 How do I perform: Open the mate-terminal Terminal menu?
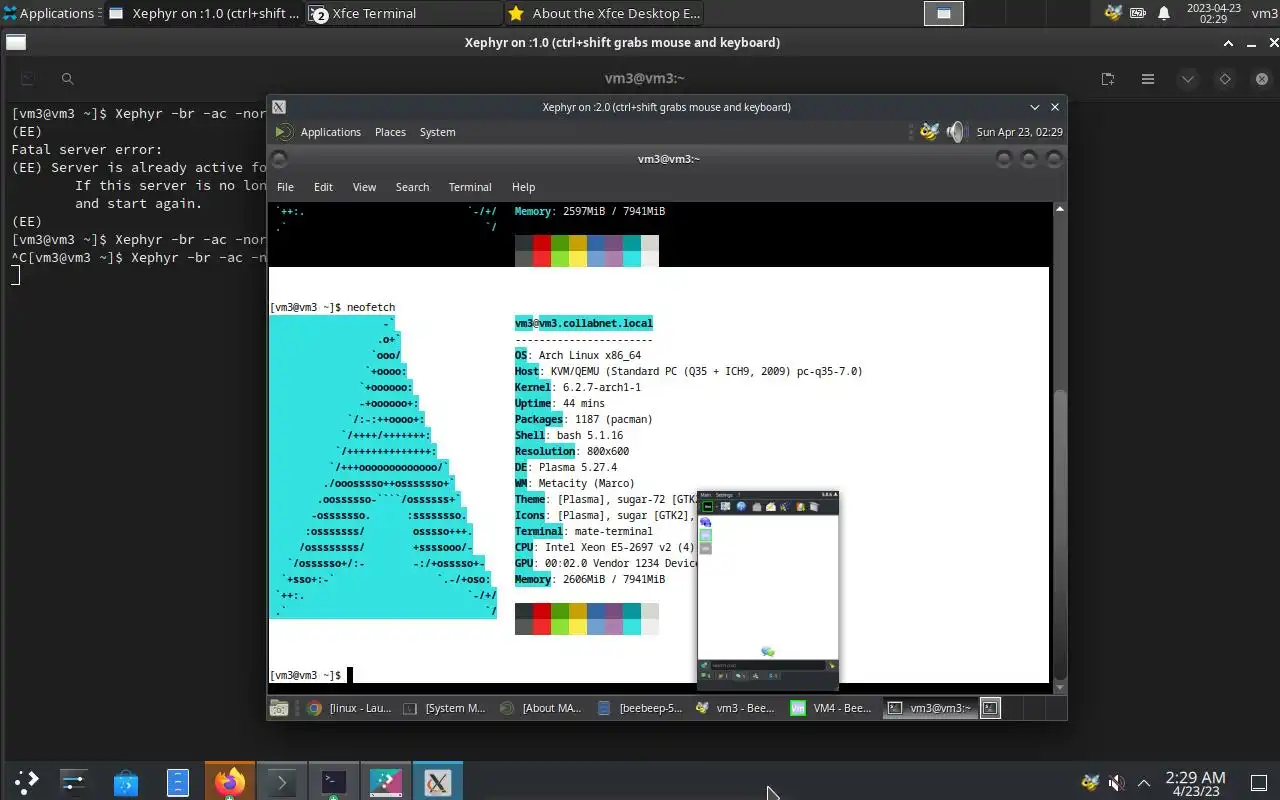point(470,187)
